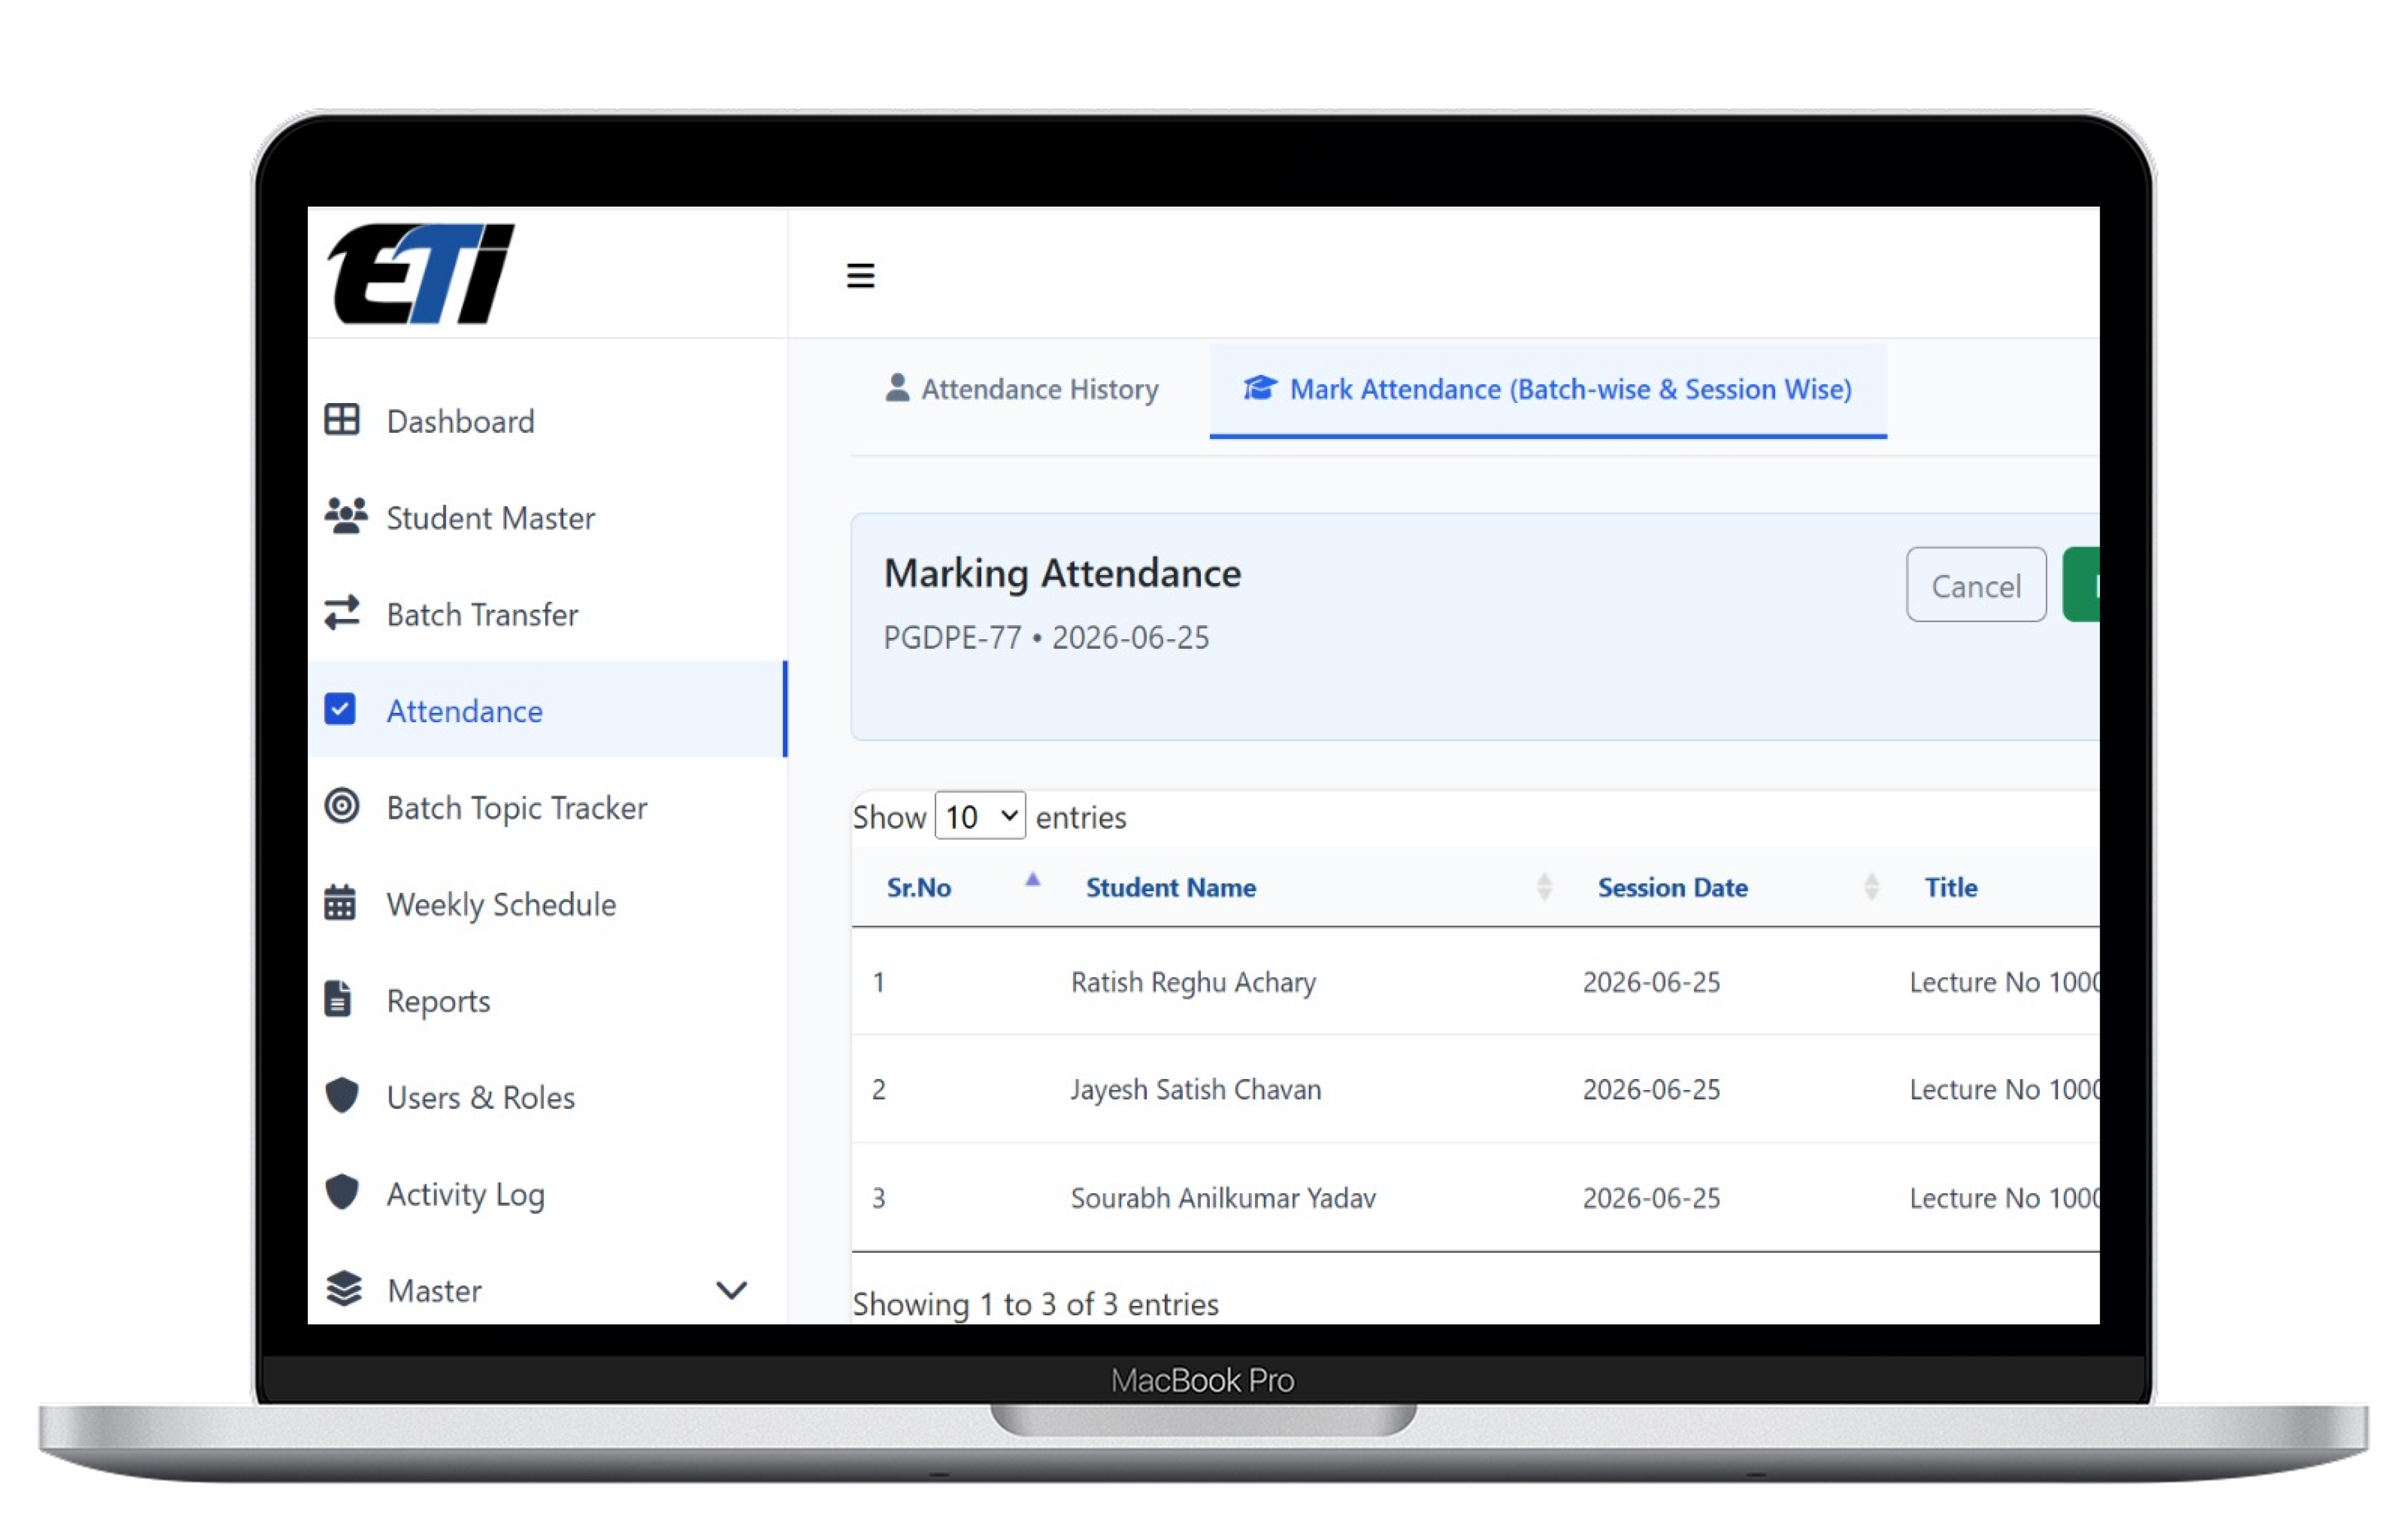Click session date for Ratish Reghu Achary
The image size is (2408, 1531).
pos(1651,982)
